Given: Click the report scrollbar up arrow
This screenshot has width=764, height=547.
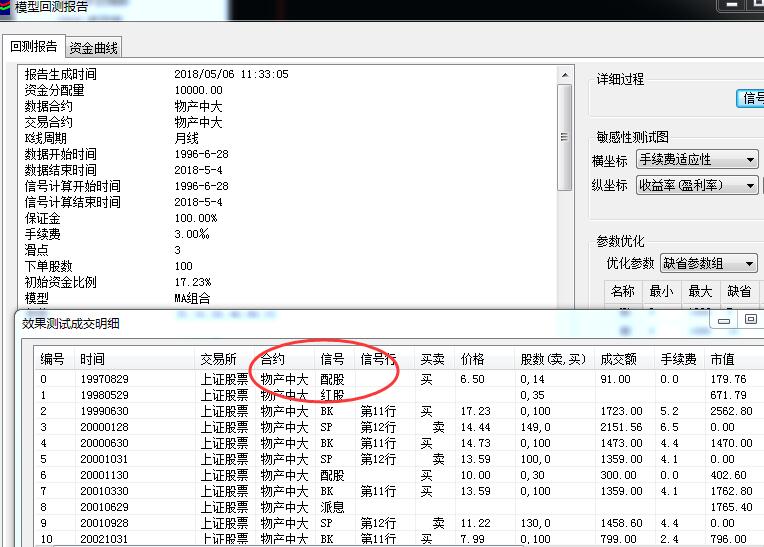Looking at the screenshot, I should click(x=565, y=73).
